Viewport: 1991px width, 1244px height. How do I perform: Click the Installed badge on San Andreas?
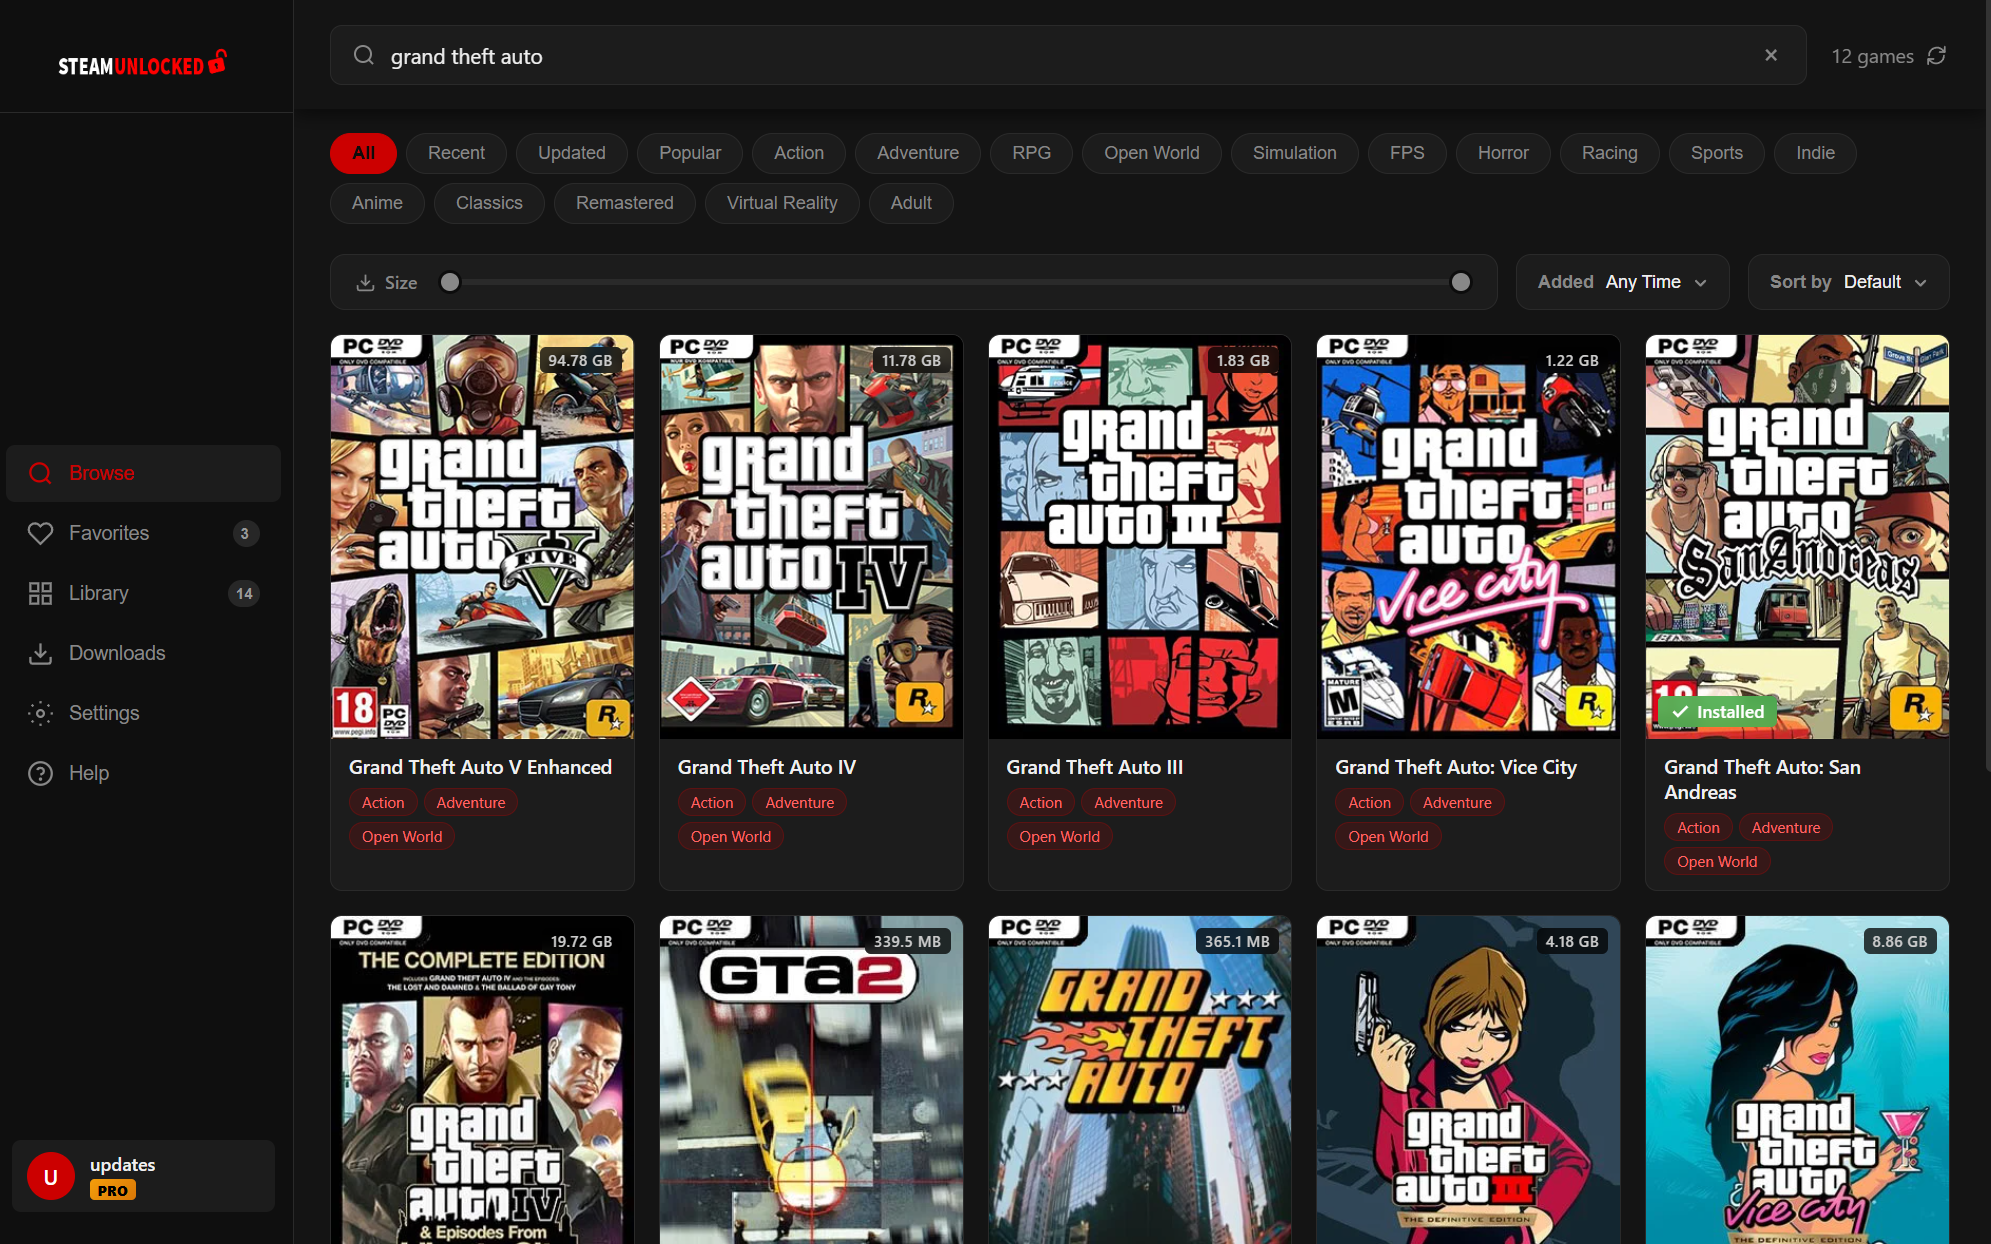1718,712
